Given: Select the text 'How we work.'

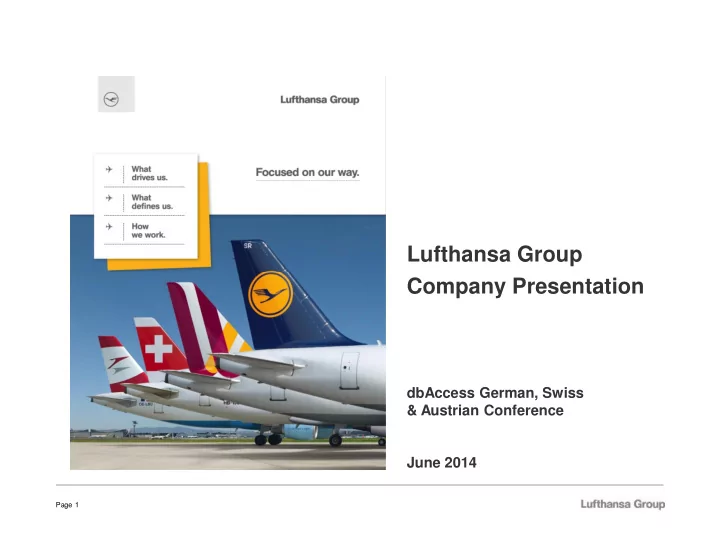Looking at the screenshot, I should tap(148, 231).
